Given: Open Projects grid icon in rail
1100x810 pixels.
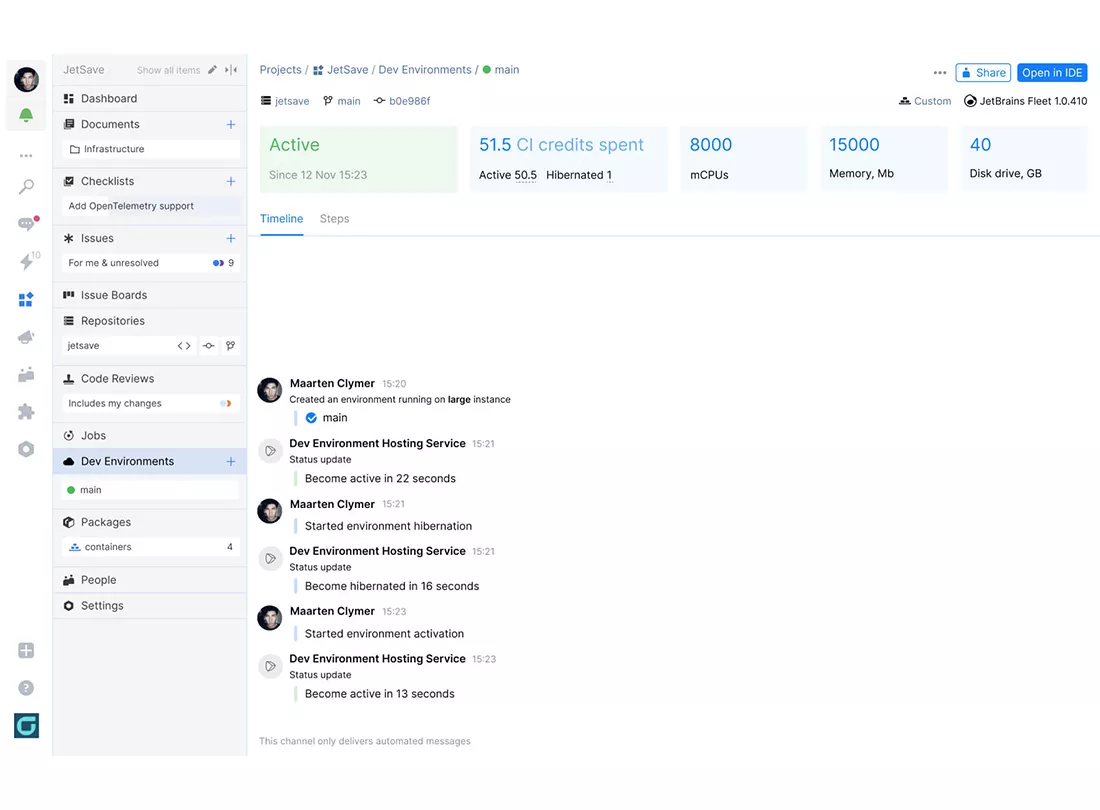Looking at the screenshot, I should click(26, 299).
